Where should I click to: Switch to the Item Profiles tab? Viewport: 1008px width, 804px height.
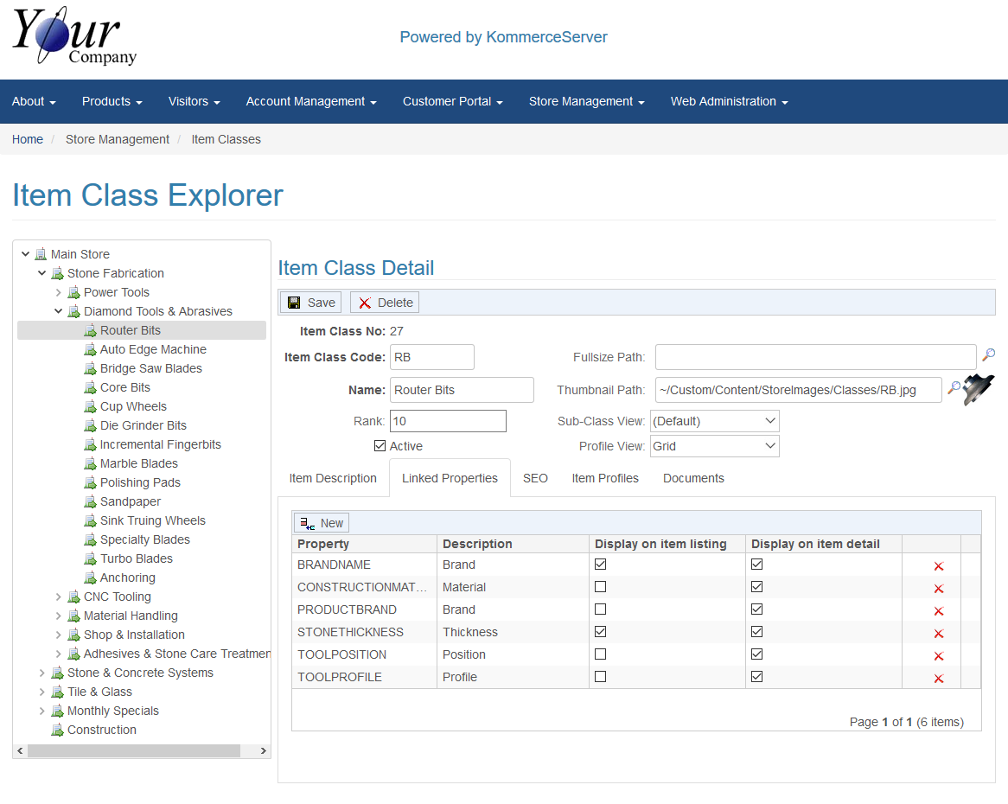click(605, 478)
